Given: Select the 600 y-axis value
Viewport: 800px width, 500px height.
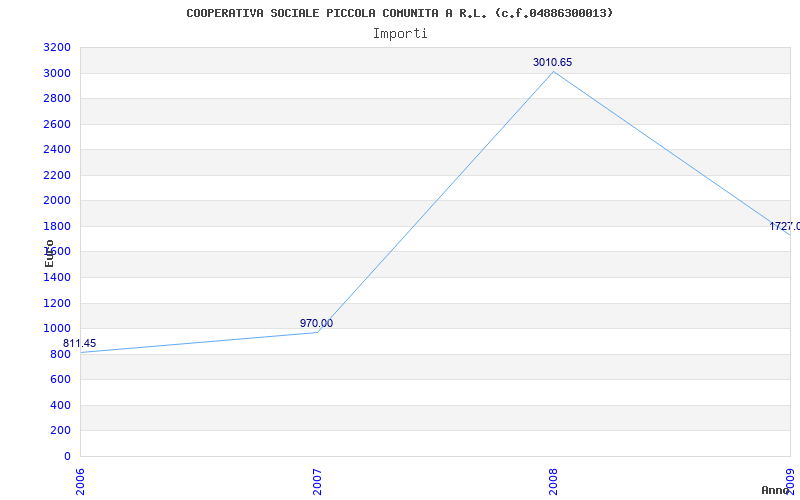Looking at the screenshot, I should (60, 380).
